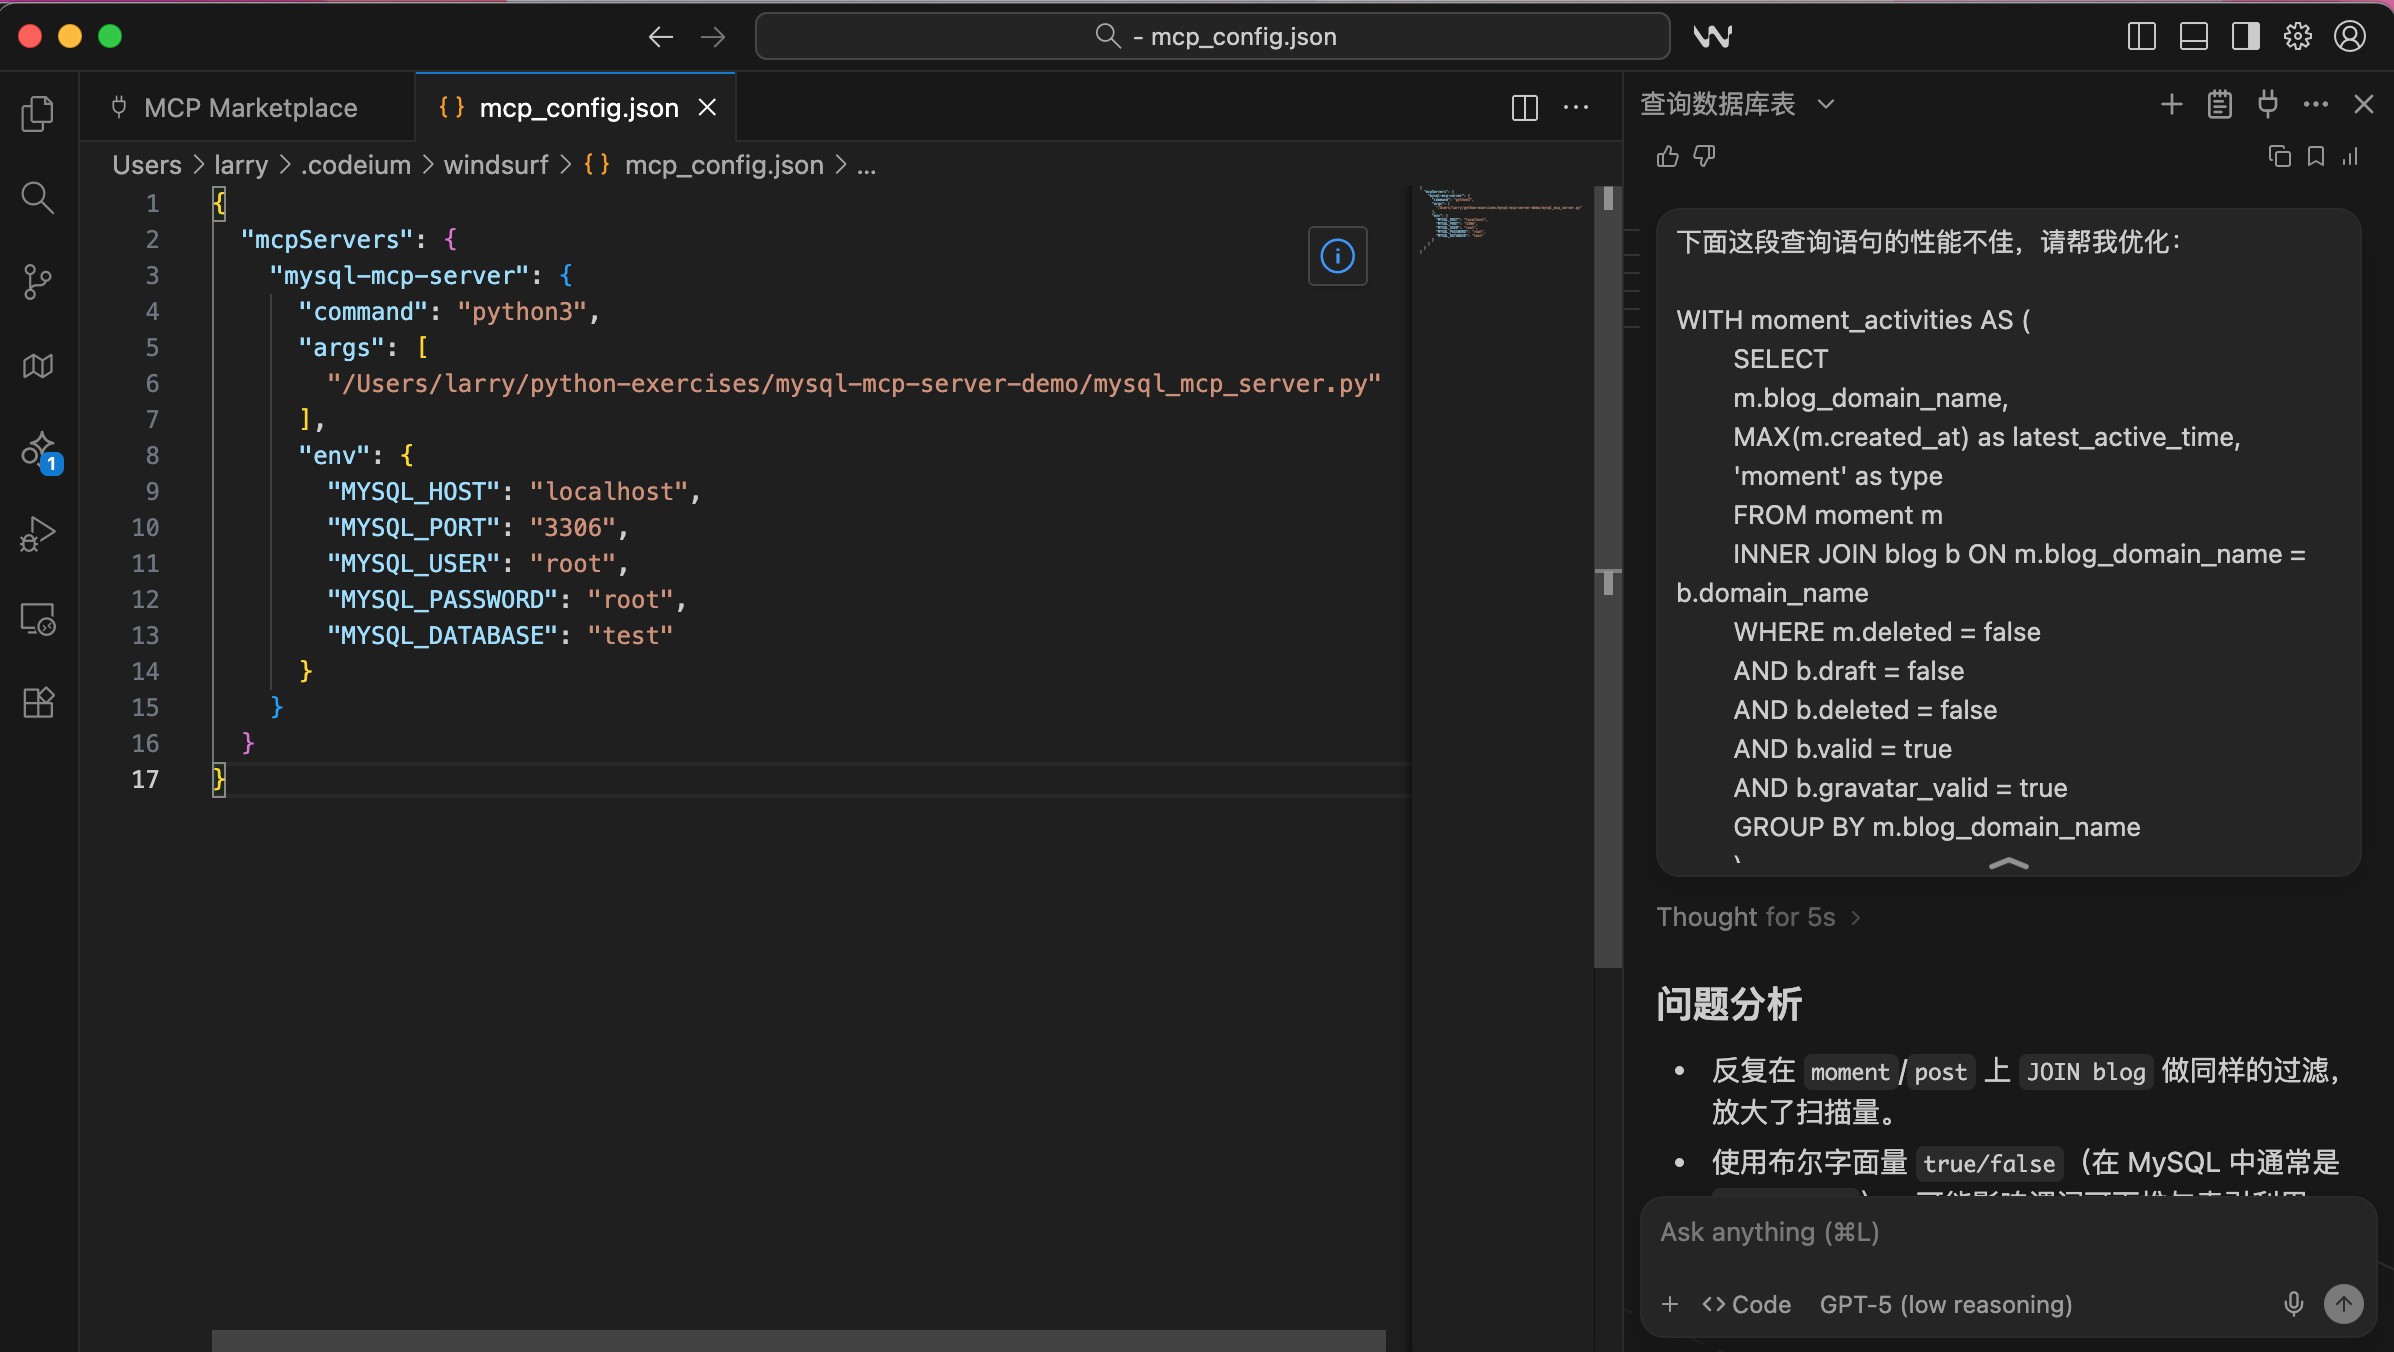Select the Run and Debug sidebar icon
The image size is (2394, 1352).
coord(37,533)
